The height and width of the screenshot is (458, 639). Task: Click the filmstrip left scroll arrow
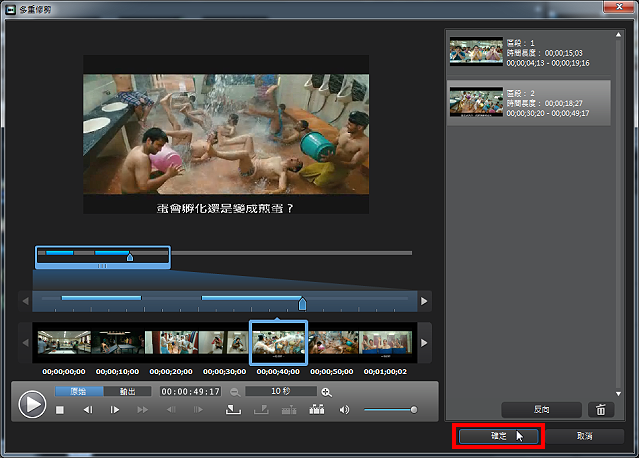(25, 343)
